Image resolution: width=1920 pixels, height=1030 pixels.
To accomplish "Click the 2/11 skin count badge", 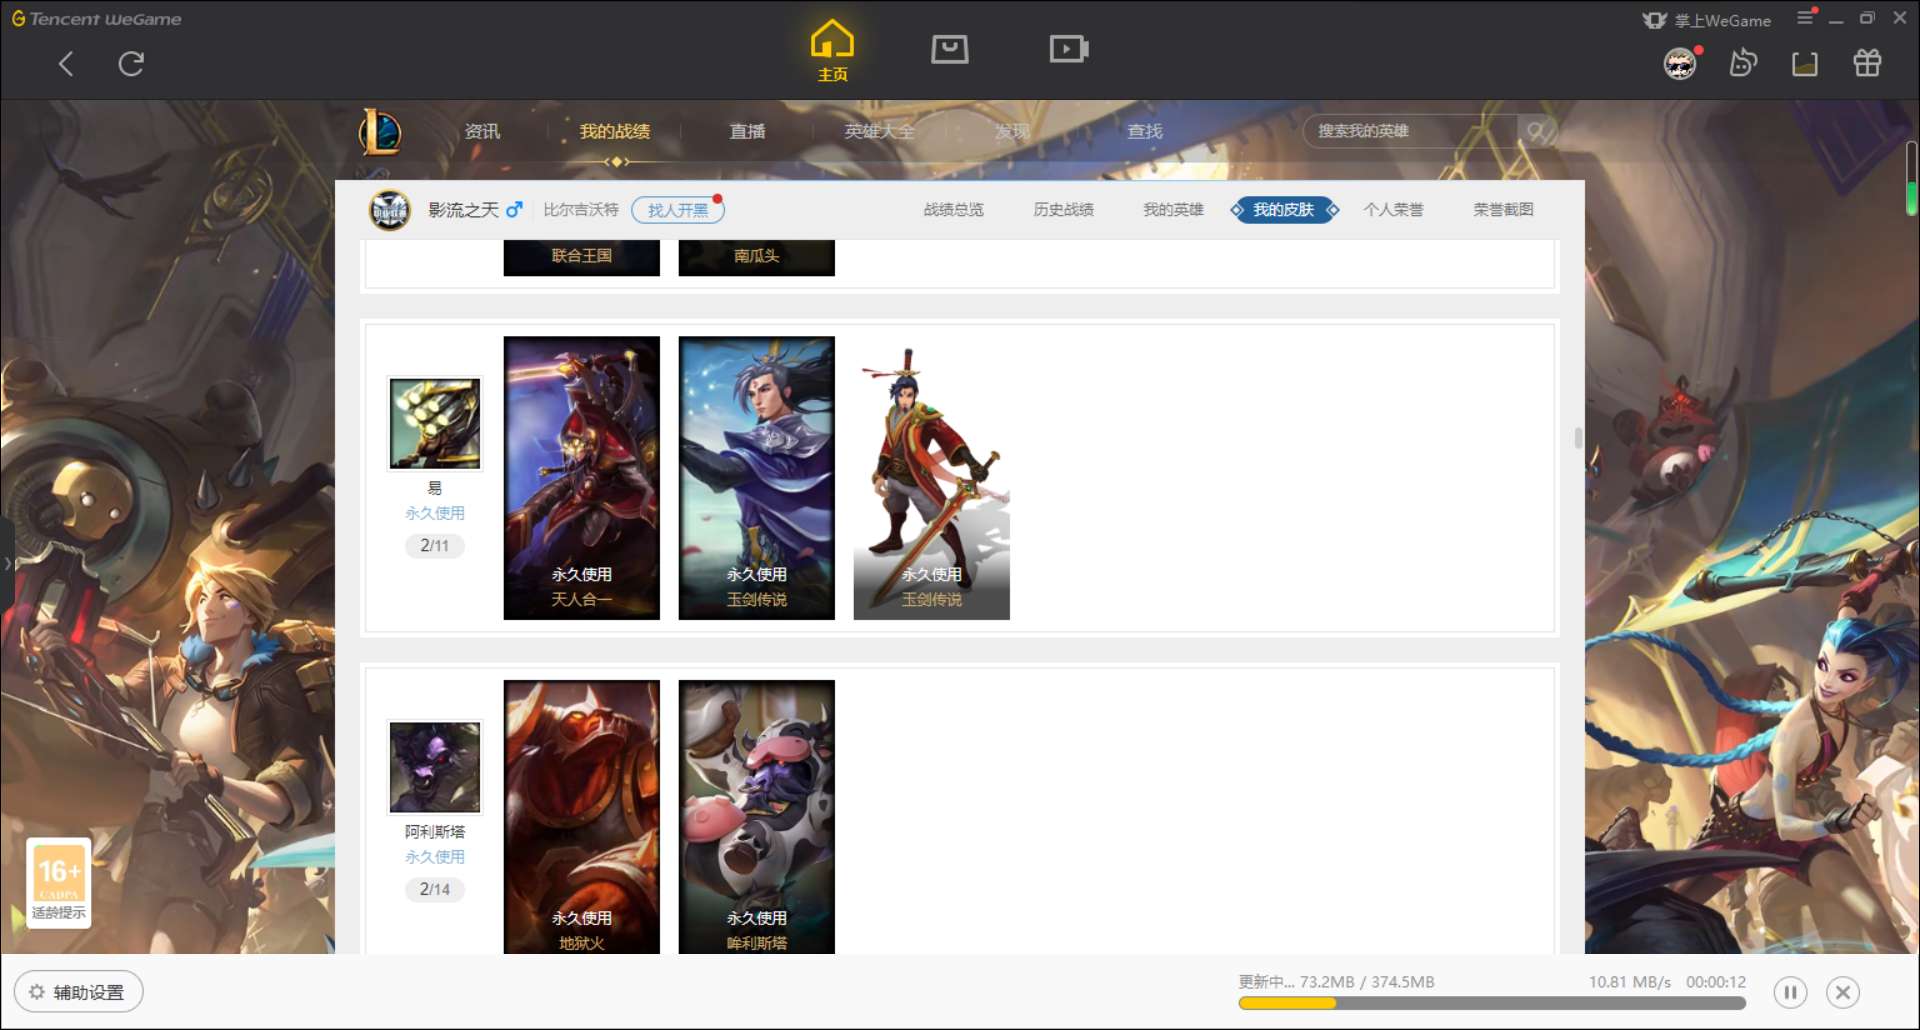I will (435, 546).
